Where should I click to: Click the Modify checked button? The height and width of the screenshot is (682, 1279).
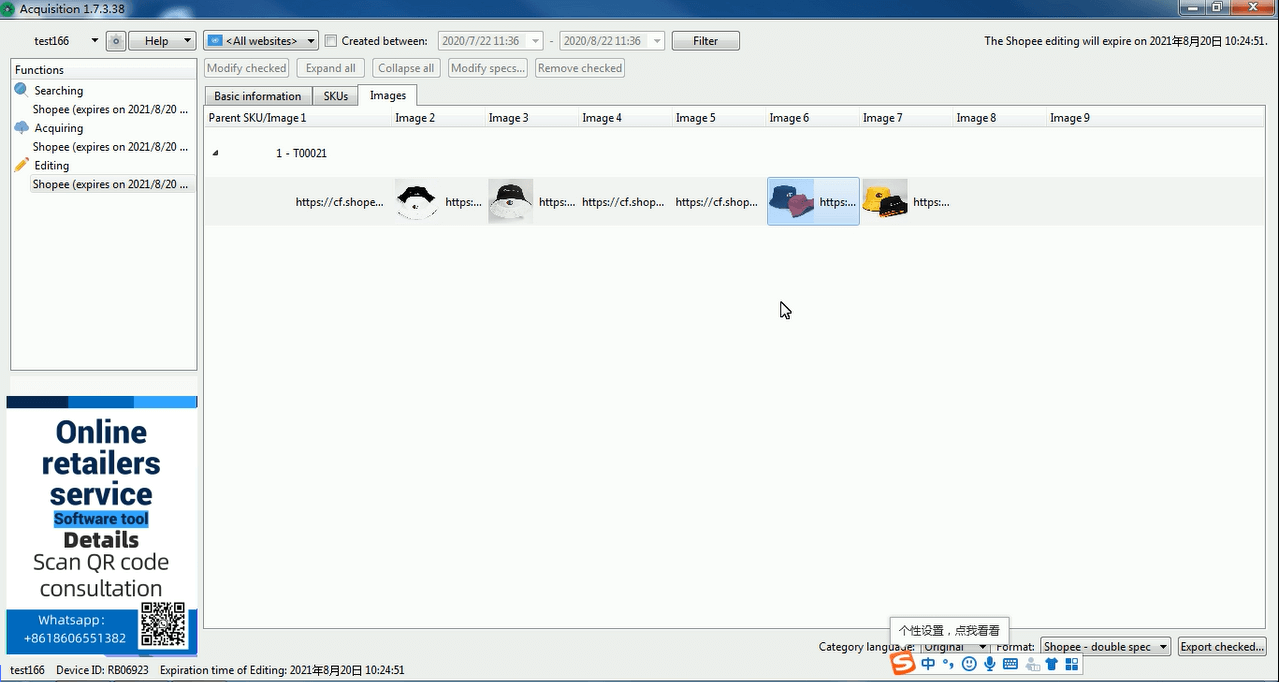click(246, 68)
